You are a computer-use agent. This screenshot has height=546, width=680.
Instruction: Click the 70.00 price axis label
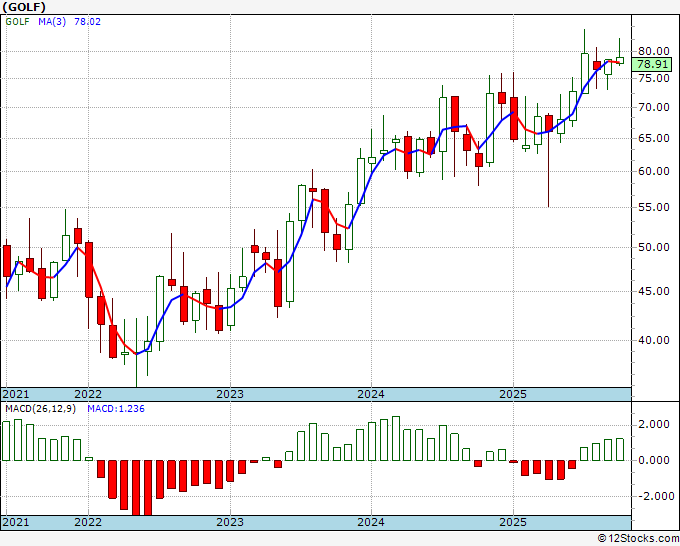coord(654,107)
